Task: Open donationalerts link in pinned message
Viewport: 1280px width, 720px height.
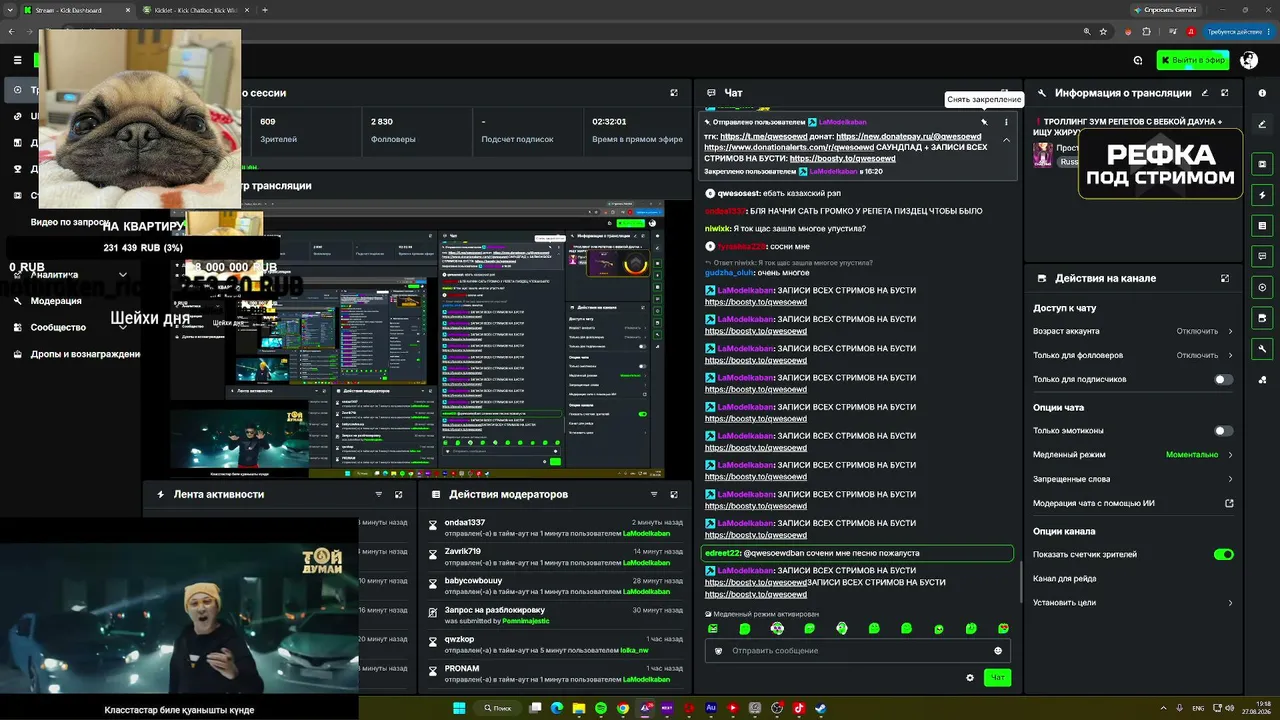Action: coord(788,147)
